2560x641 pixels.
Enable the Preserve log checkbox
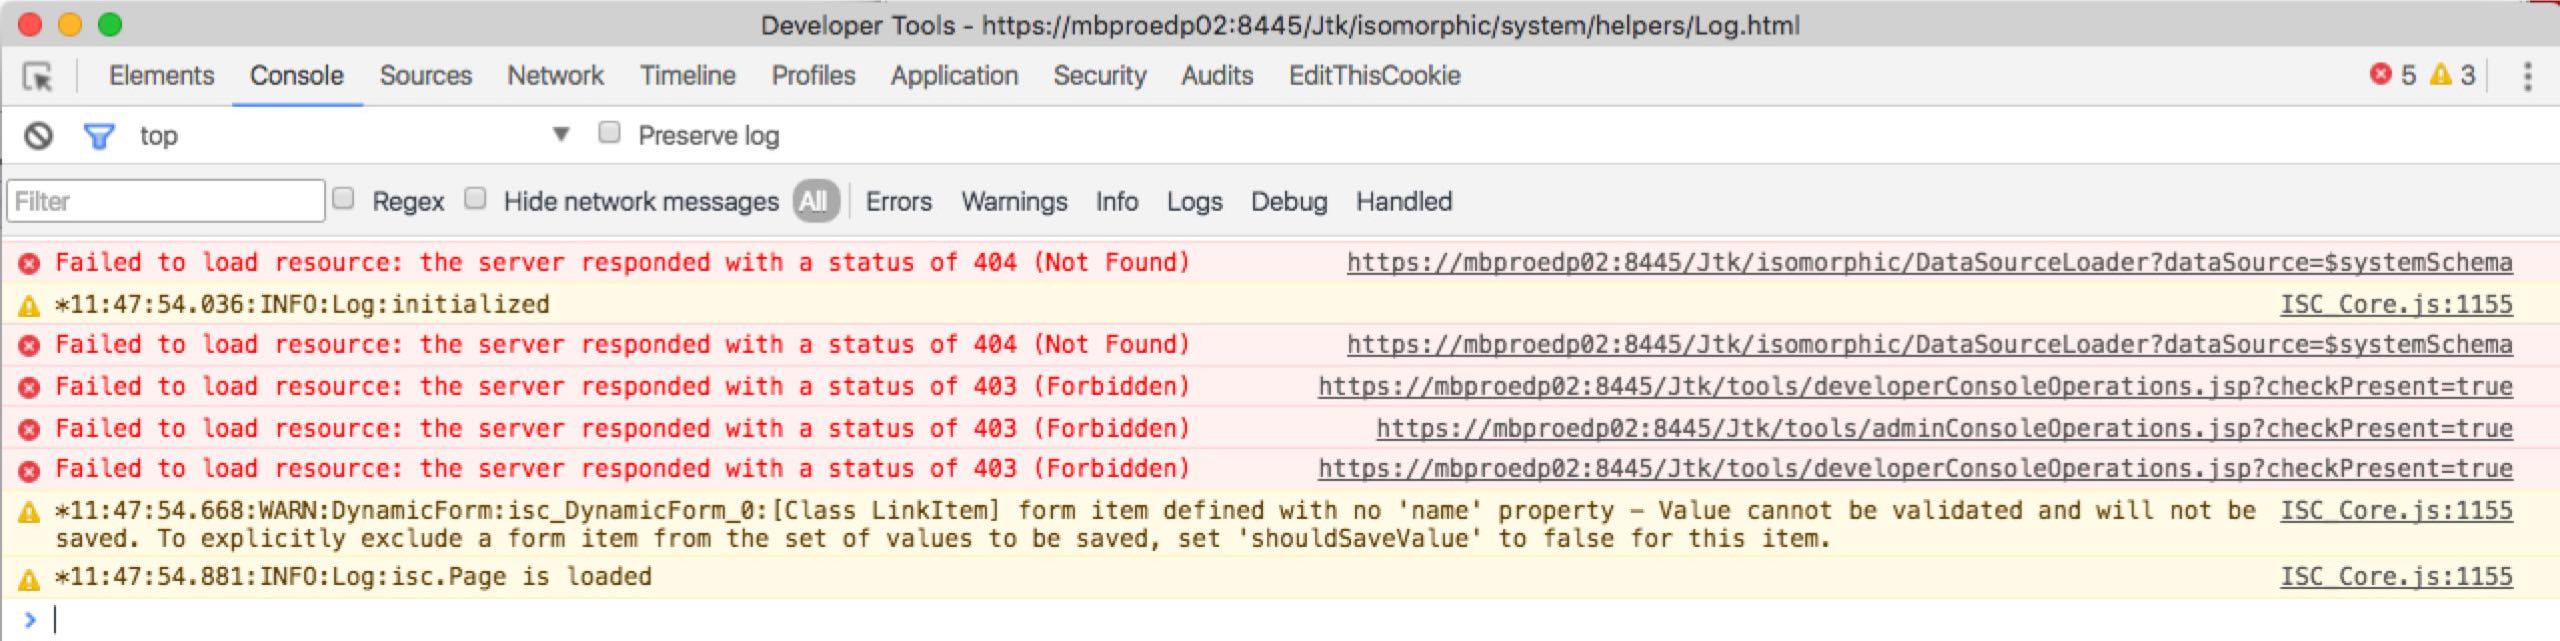[609, 133]
